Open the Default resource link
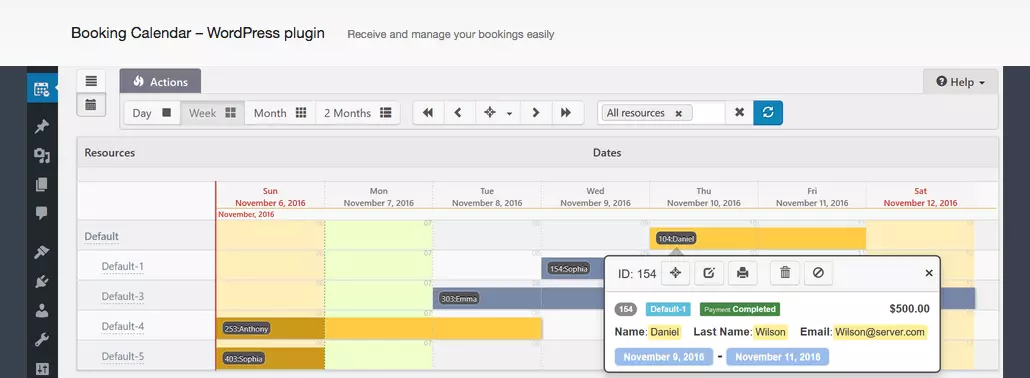 coord(101,236)
